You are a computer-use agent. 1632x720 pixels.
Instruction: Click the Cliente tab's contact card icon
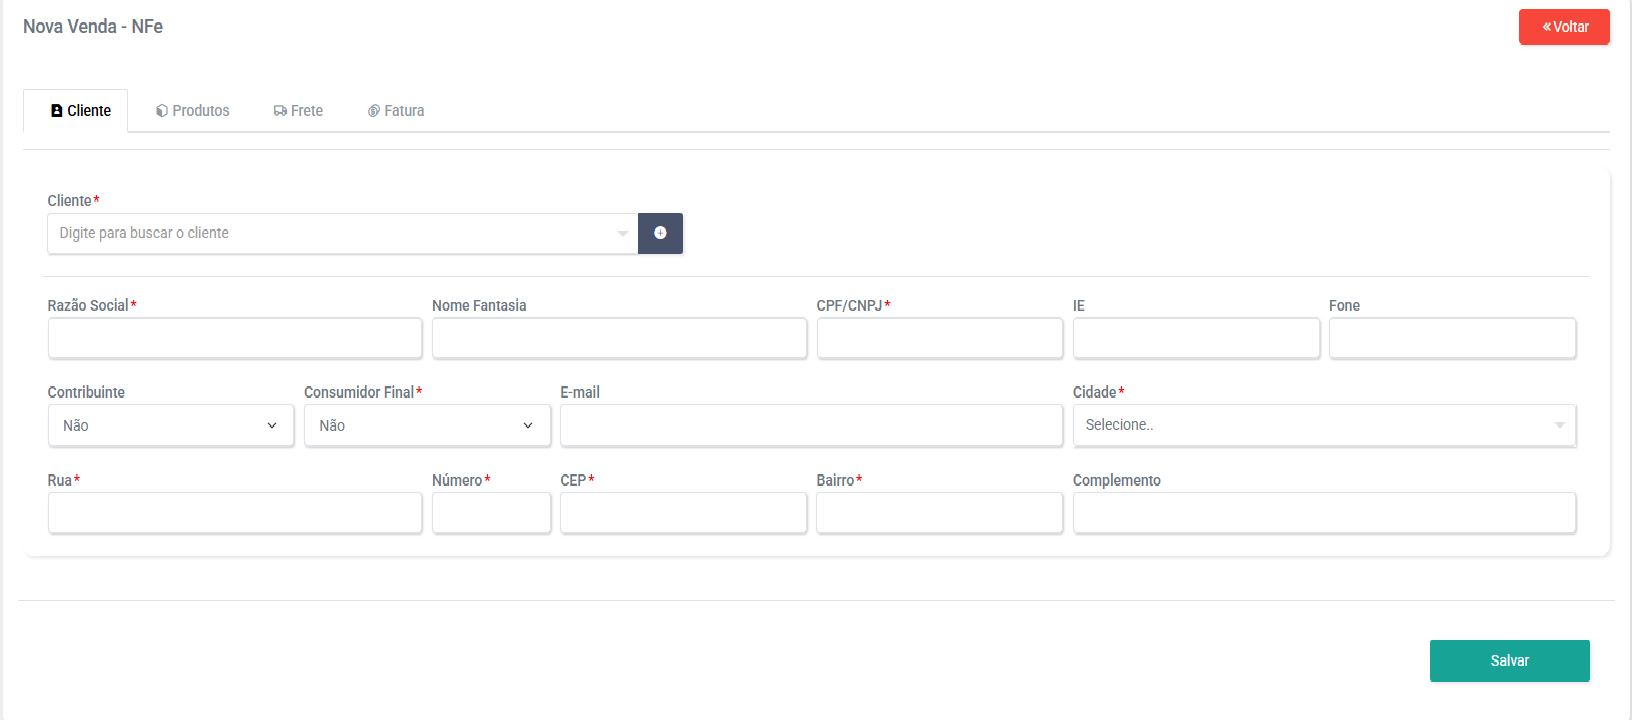coord(57,110)
